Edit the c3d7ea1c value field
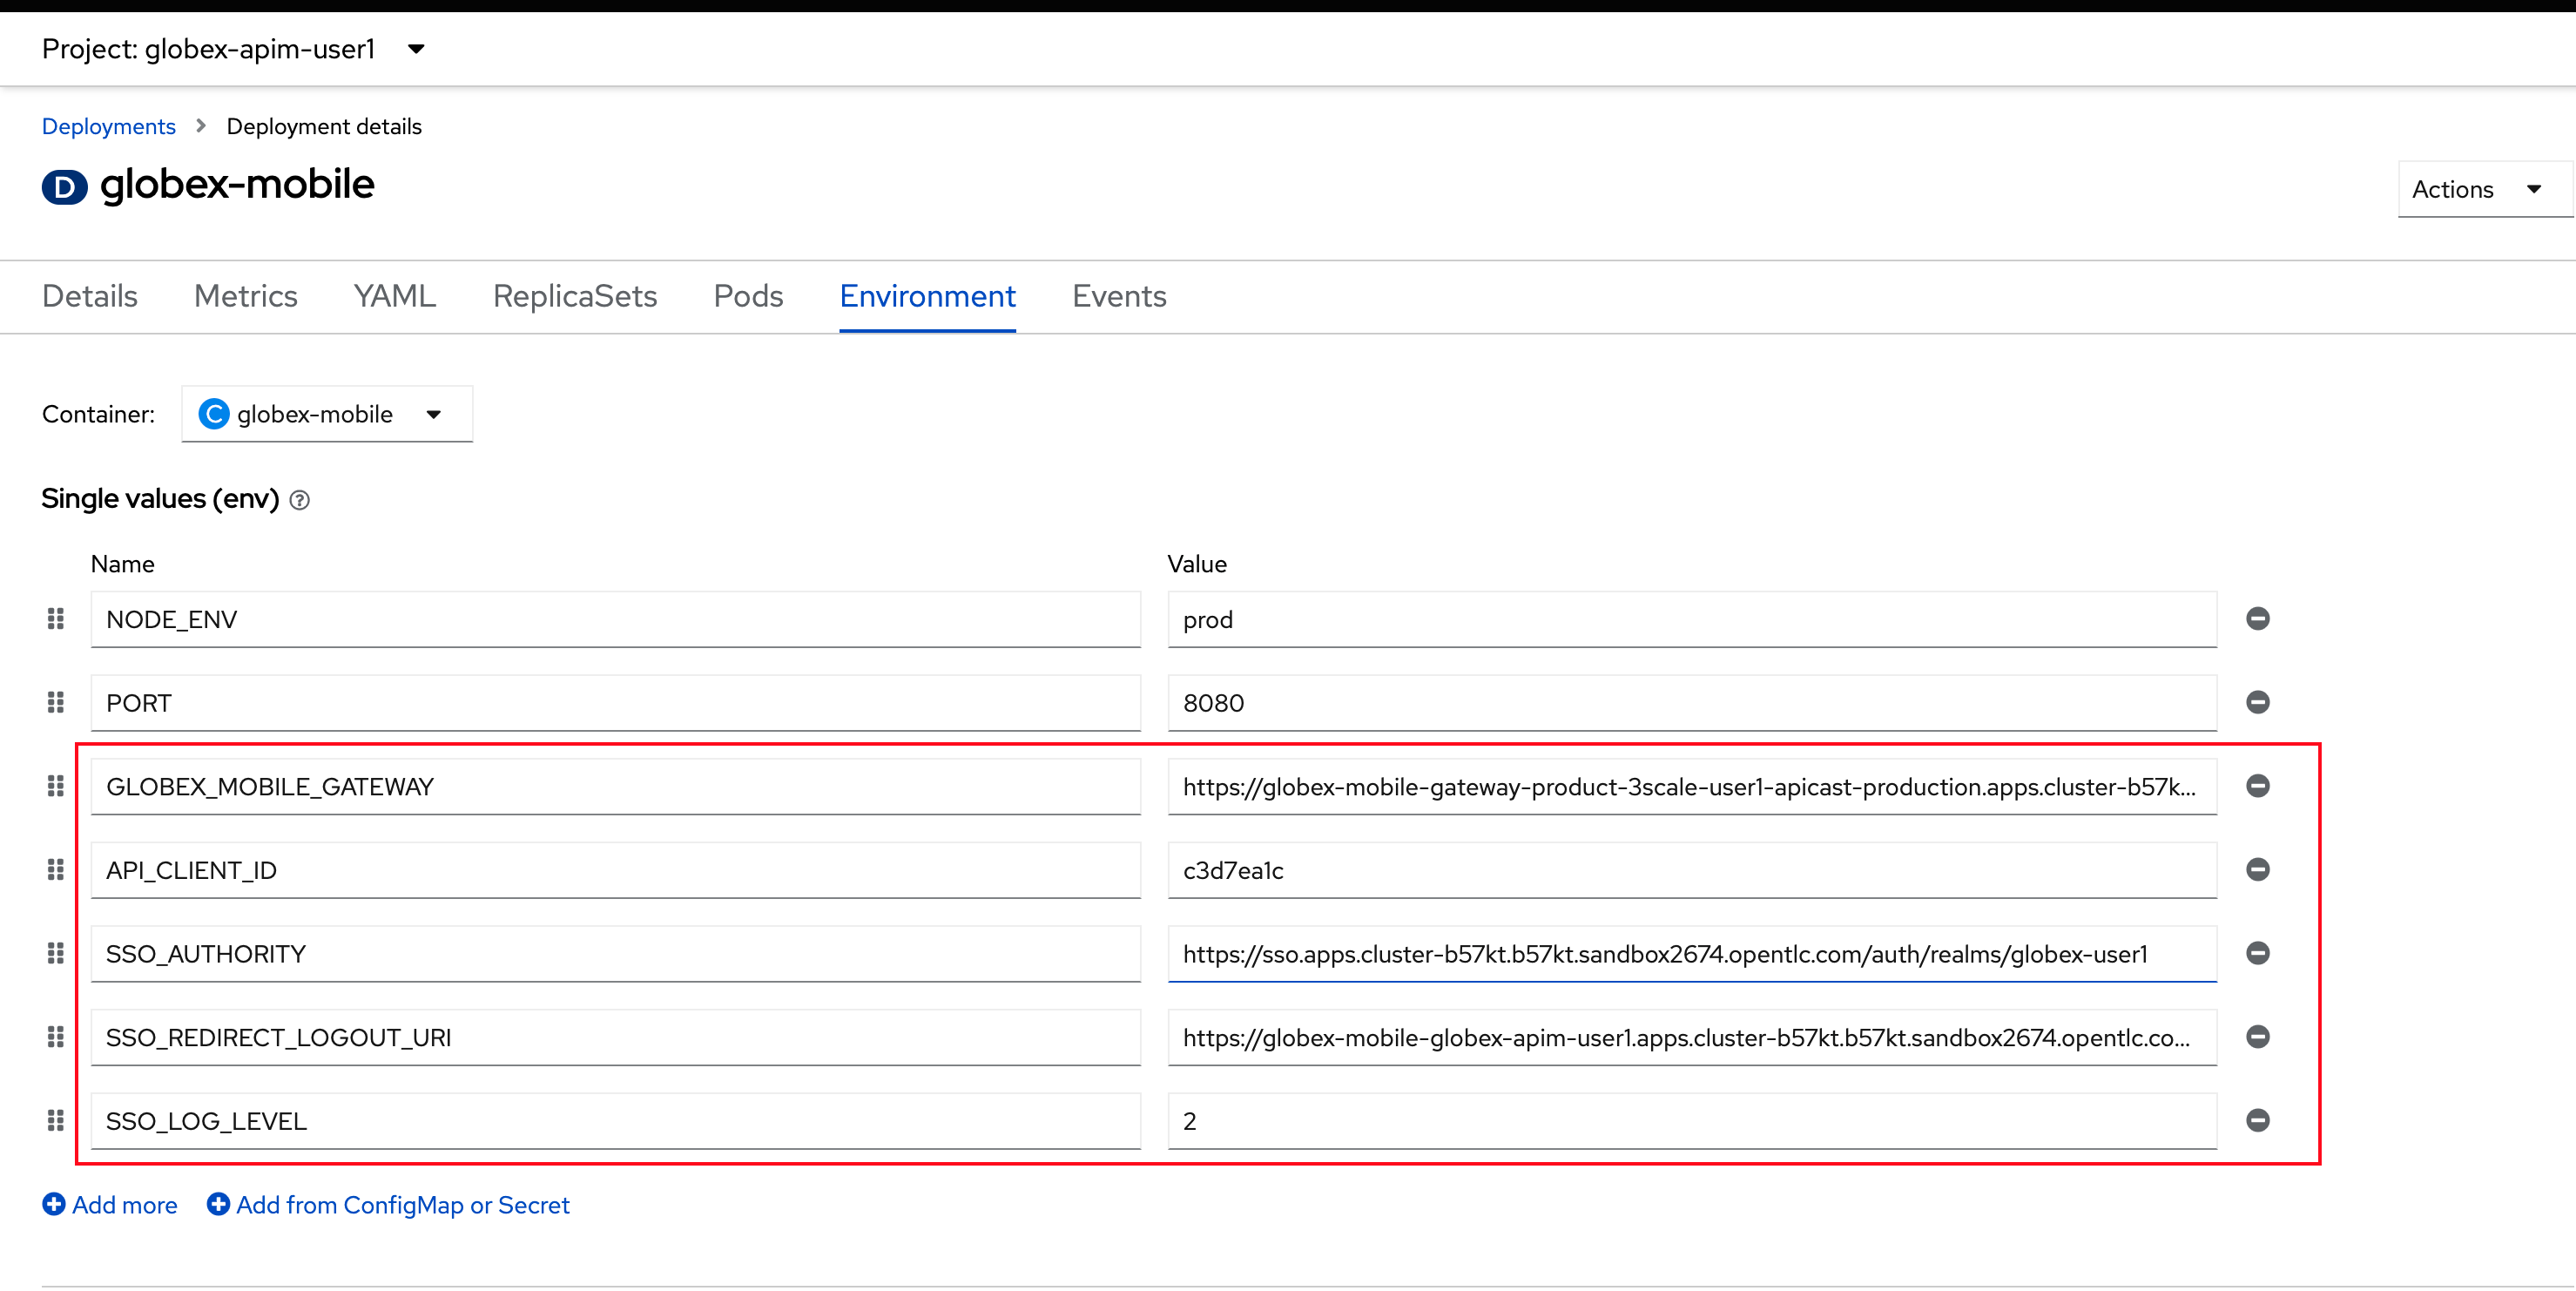Screen dimensions: 2576x1291 tap(1692, 870)
